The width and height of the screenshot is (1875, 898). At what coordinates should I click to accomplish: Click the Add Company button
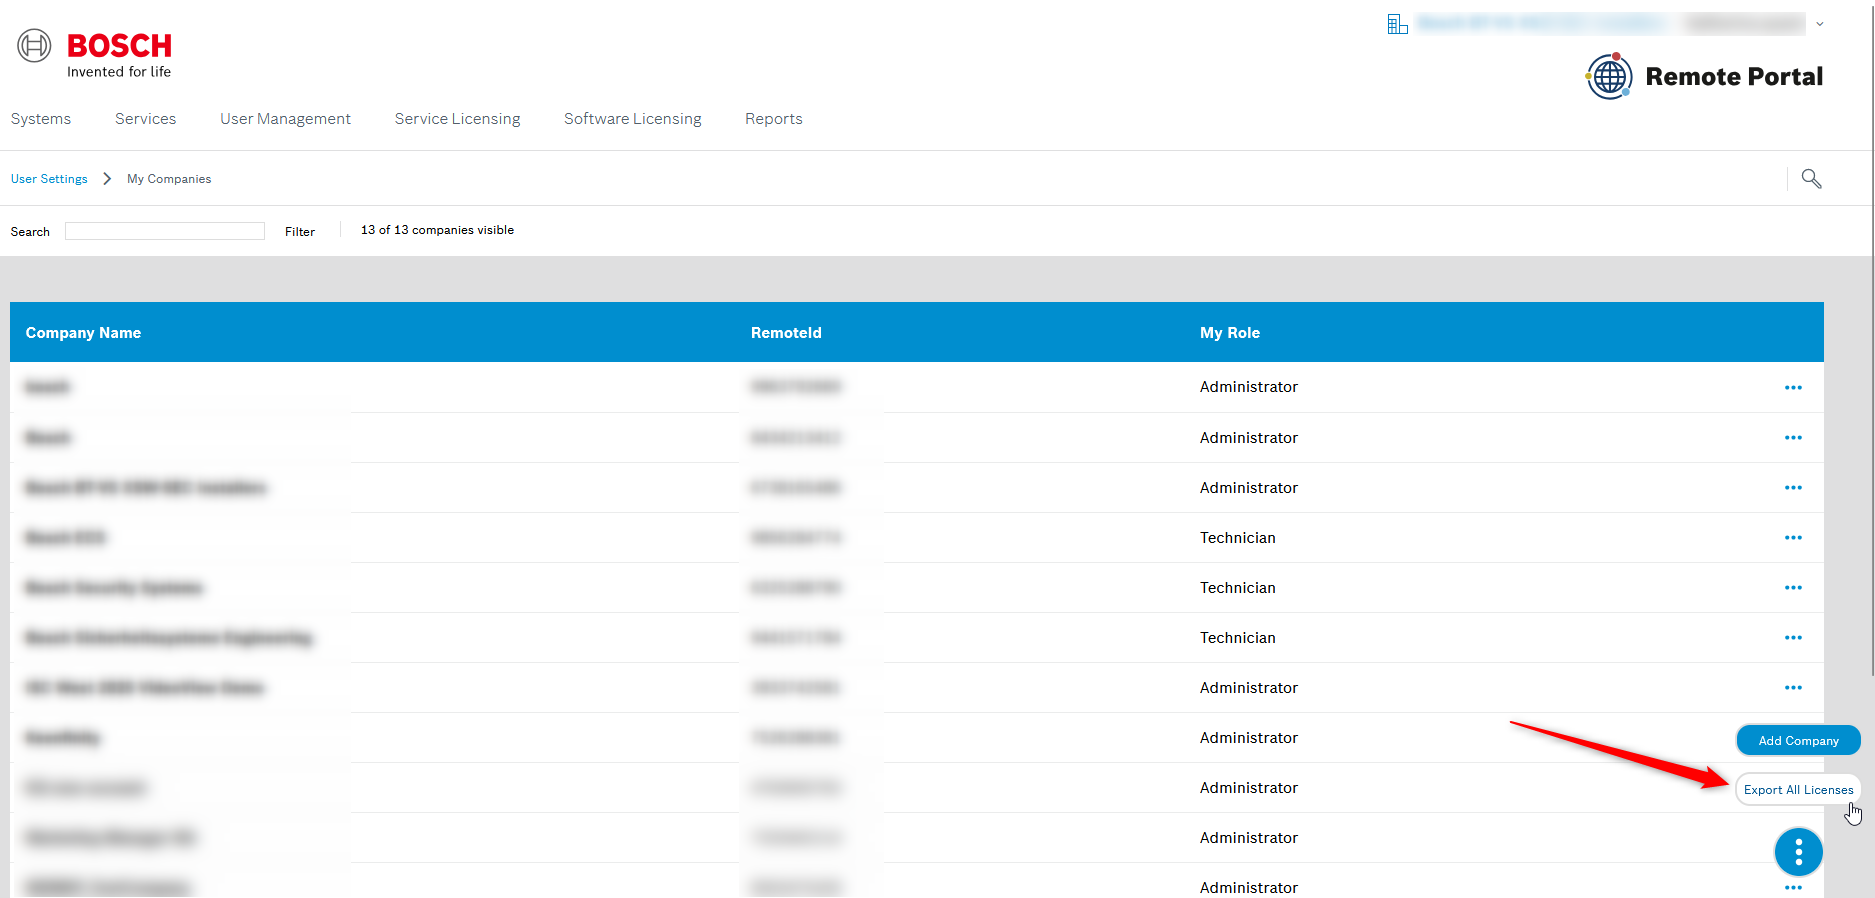click(1798, 741)
